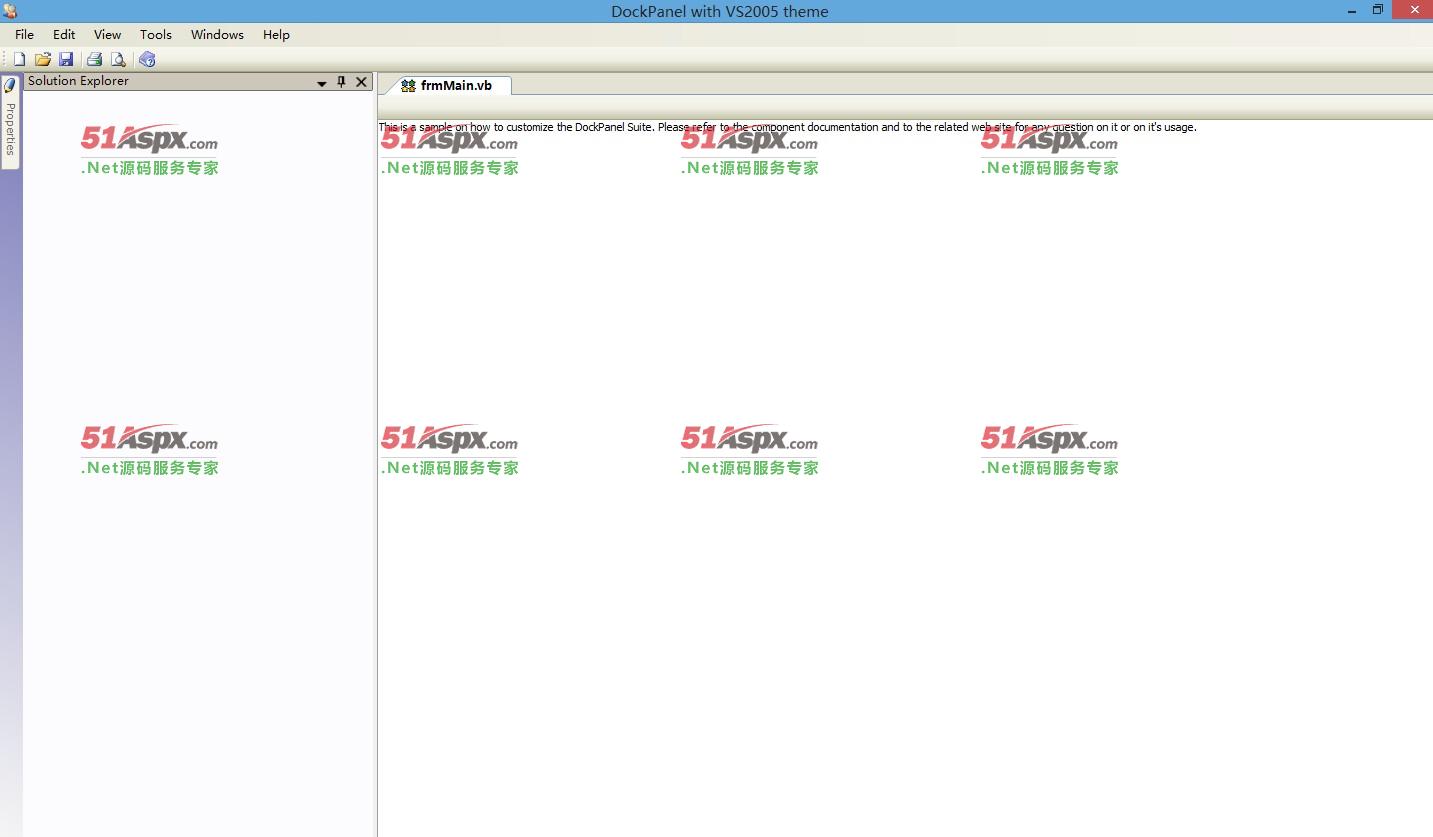1433x837 pixels.
Task: Click the Print Preview magnifier icon
Action: 118,60
